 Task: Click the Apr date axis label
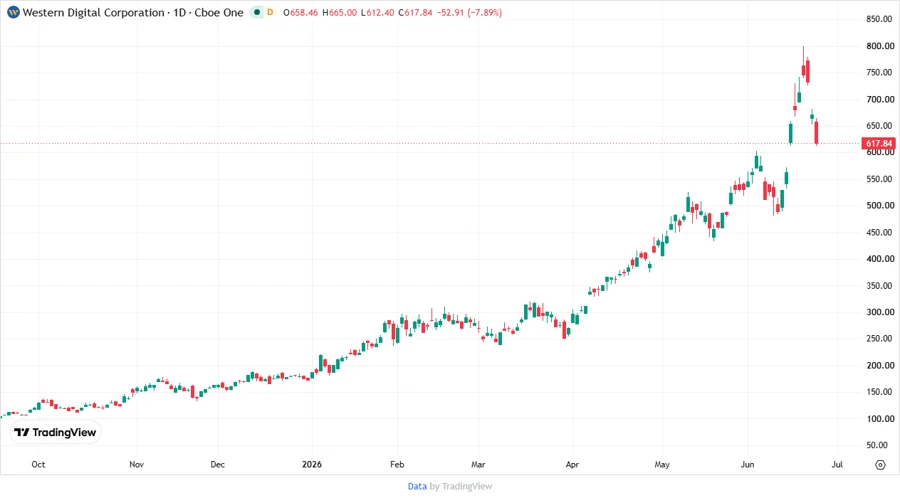coord(572,464)
